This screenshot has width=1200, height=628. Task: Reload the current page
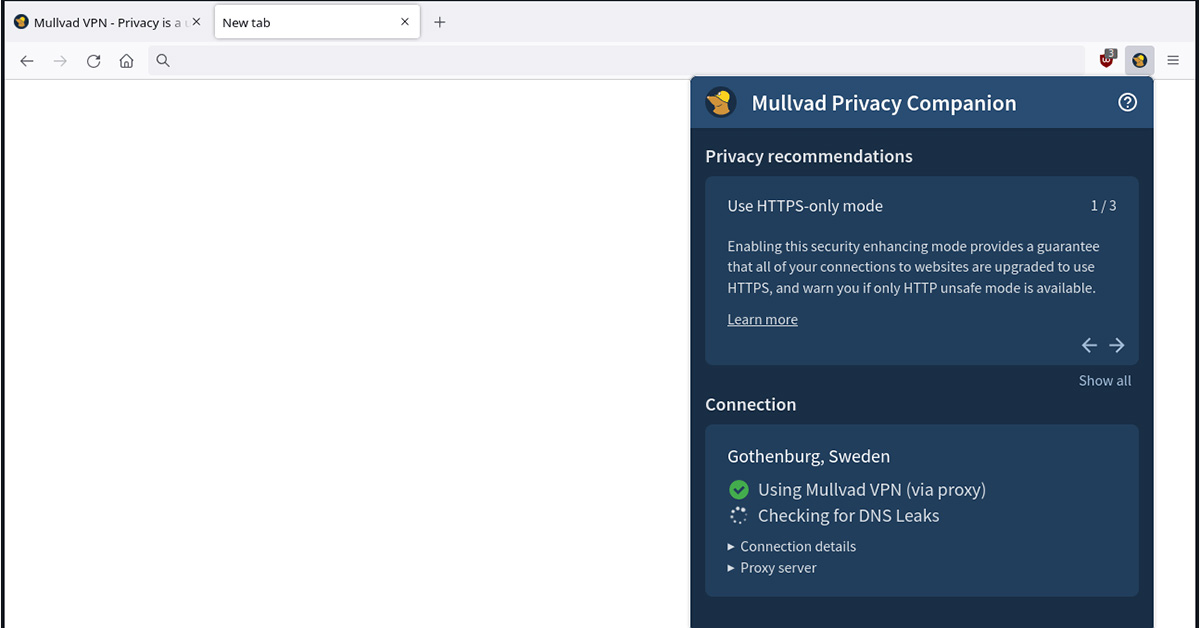click(93, 61)
